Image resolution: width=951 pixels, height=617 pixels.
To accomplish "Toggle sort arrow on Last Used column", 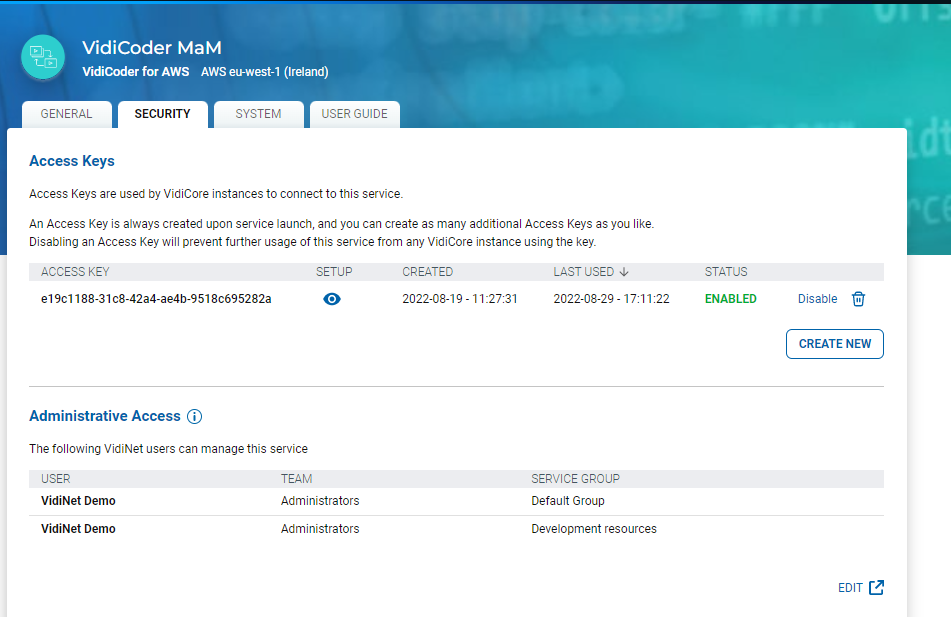I will pos(624,272).
